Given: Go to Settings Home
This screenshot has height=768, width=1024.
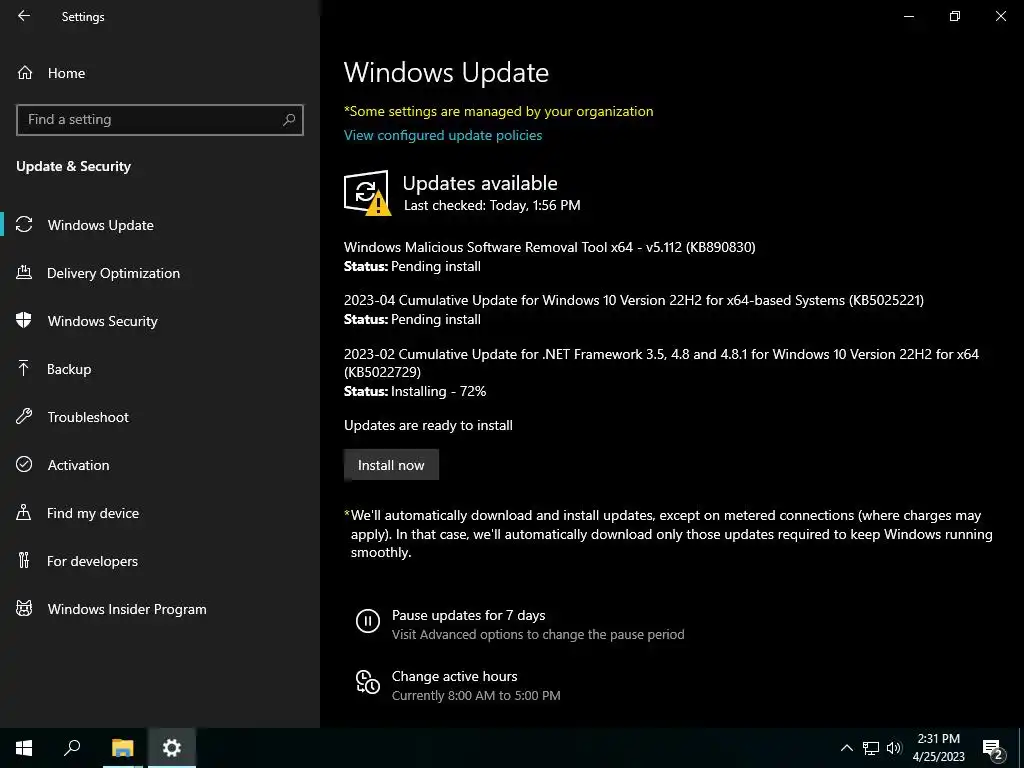Looking at the screenshot, I should [66, 73].
